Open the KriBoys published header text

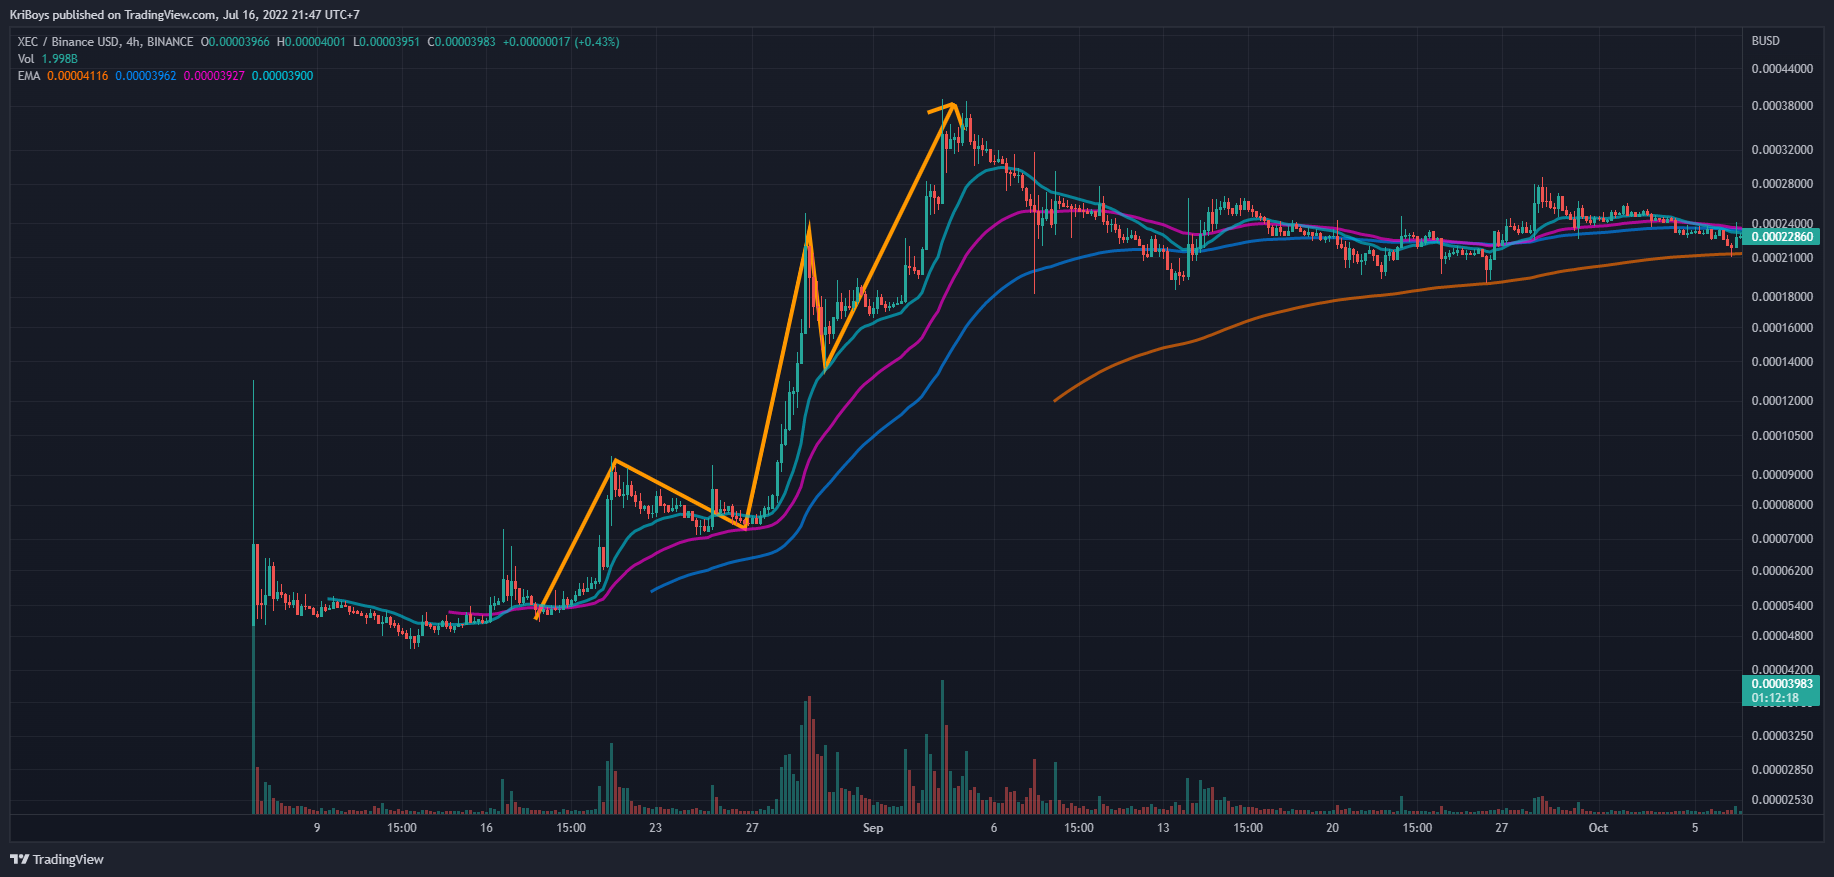pos(185,15)
